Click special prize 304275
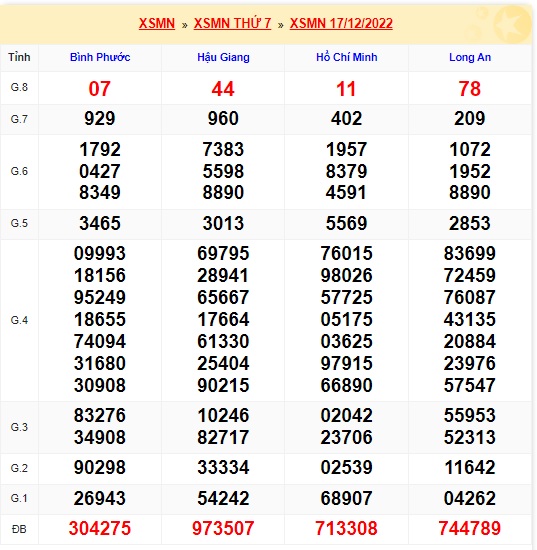 [100, 529]
